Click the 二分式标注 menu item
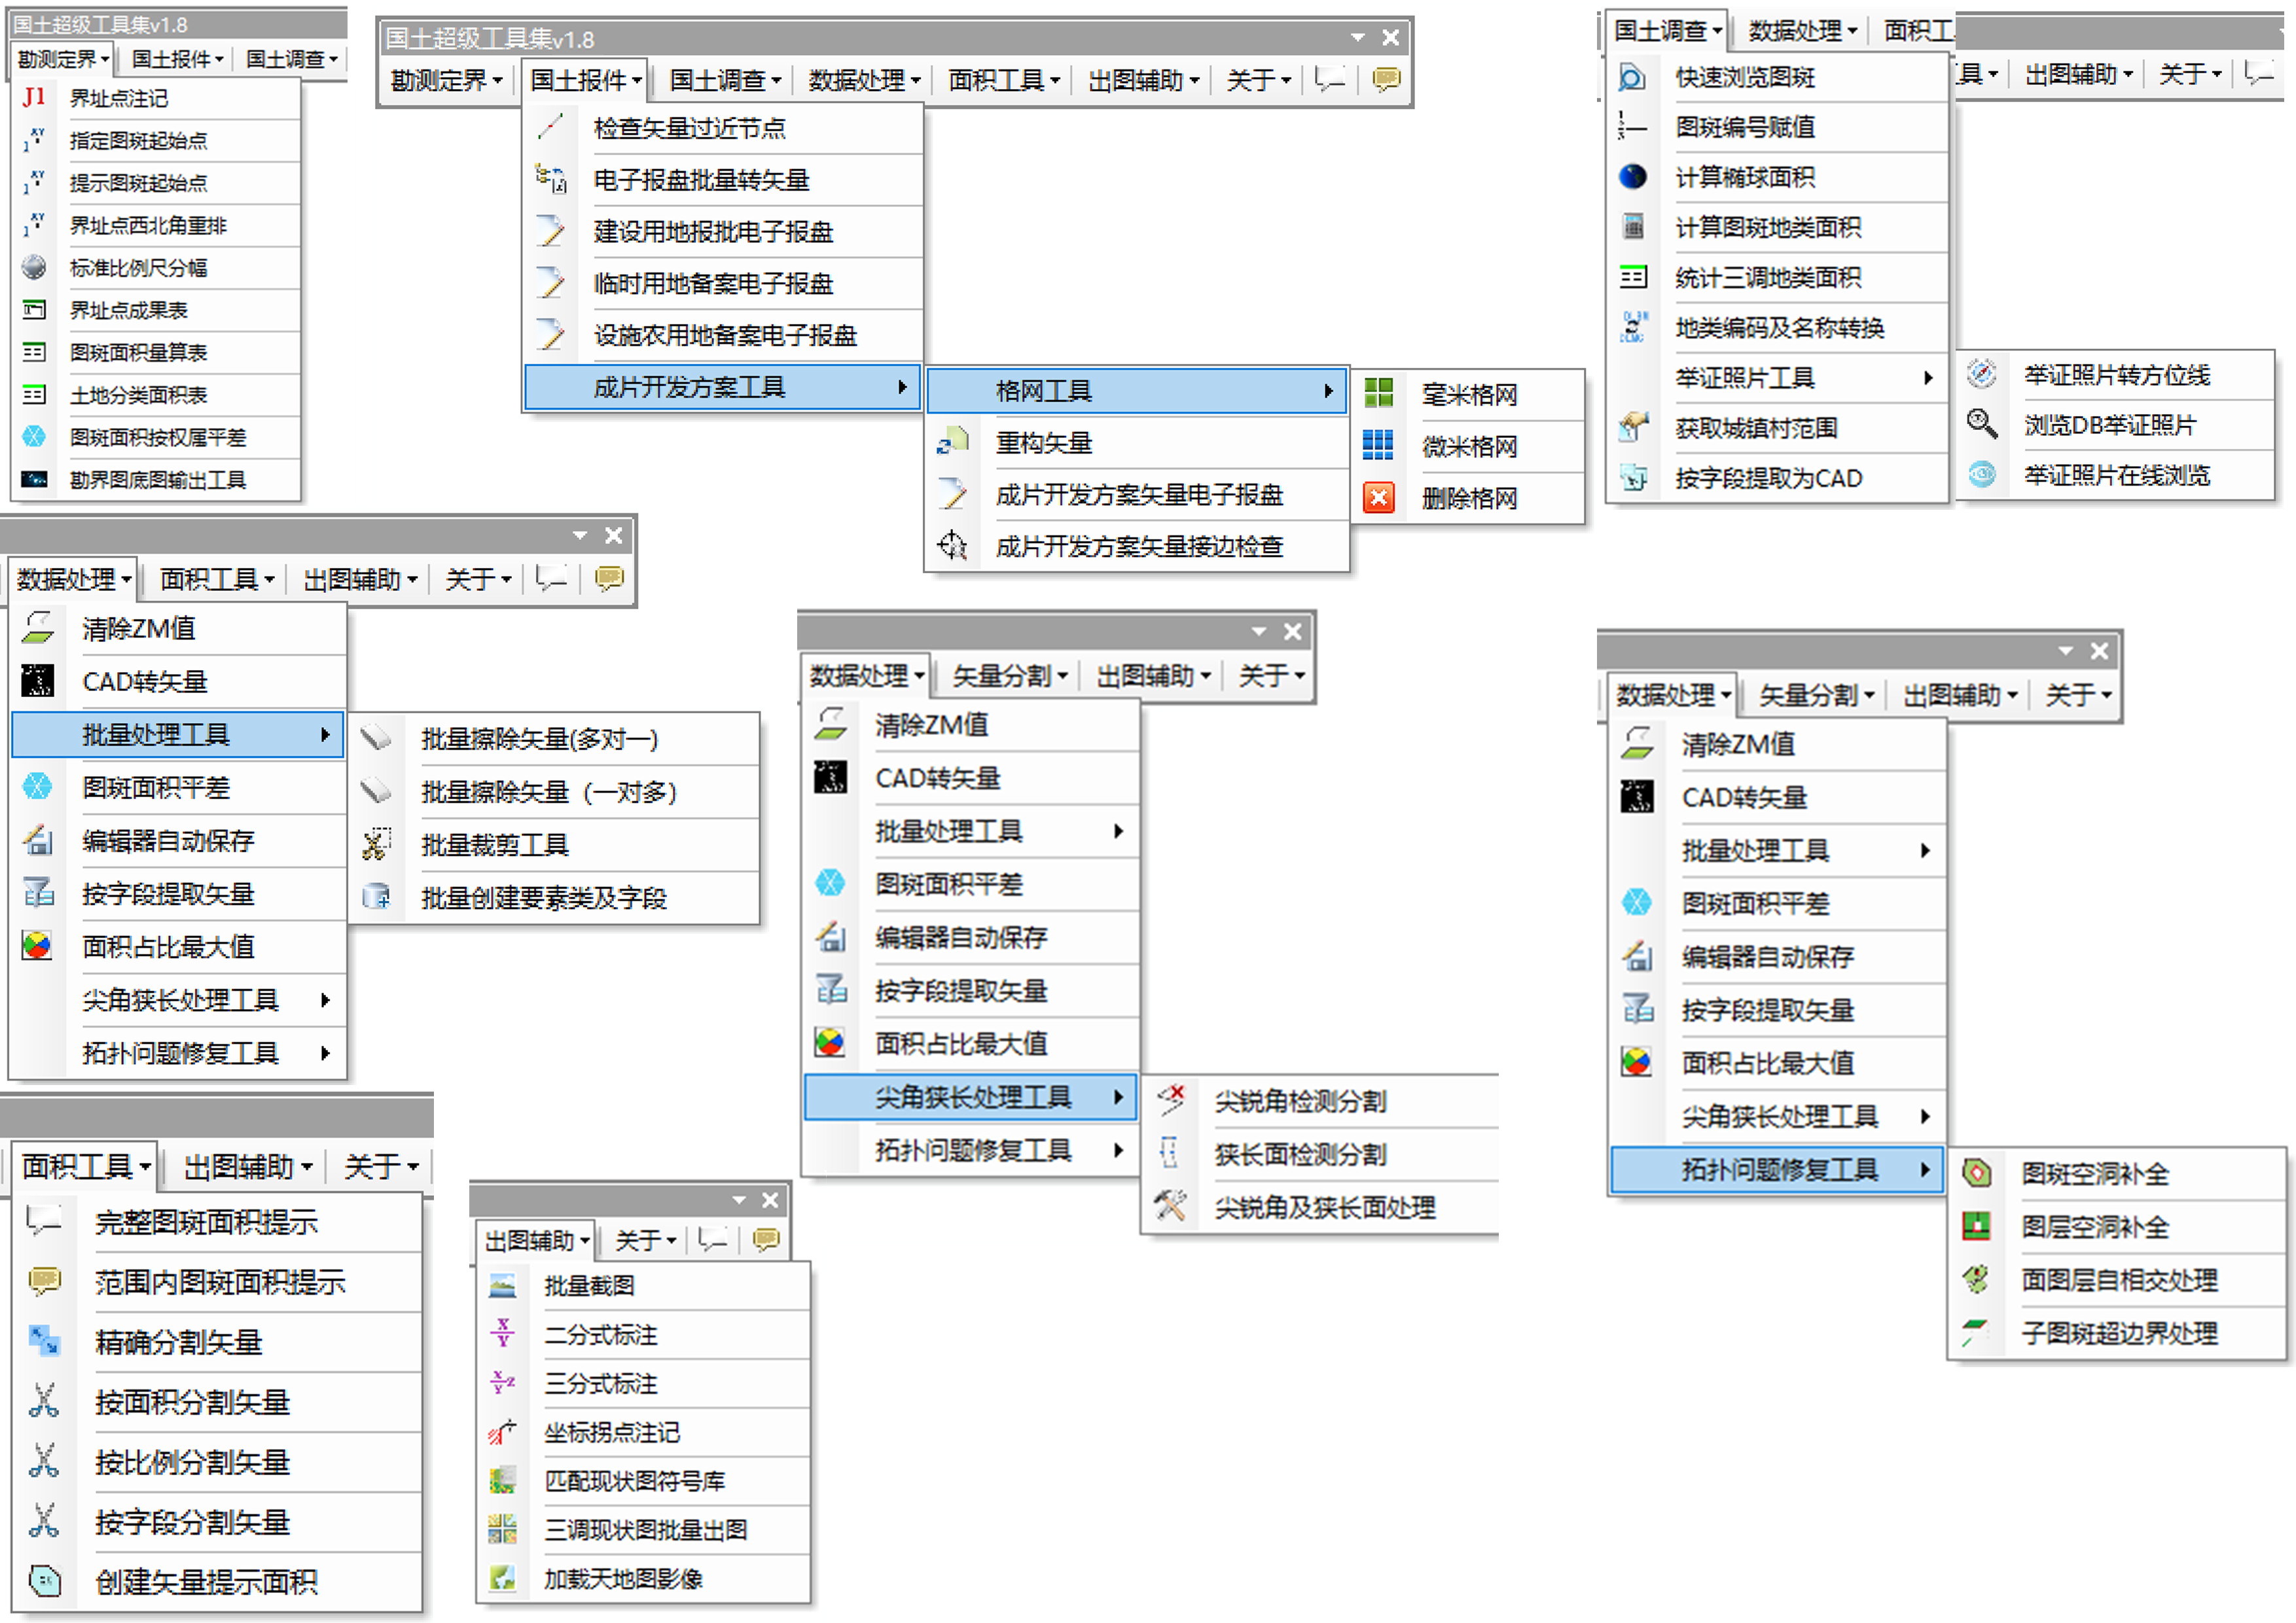 point(600,1335)
